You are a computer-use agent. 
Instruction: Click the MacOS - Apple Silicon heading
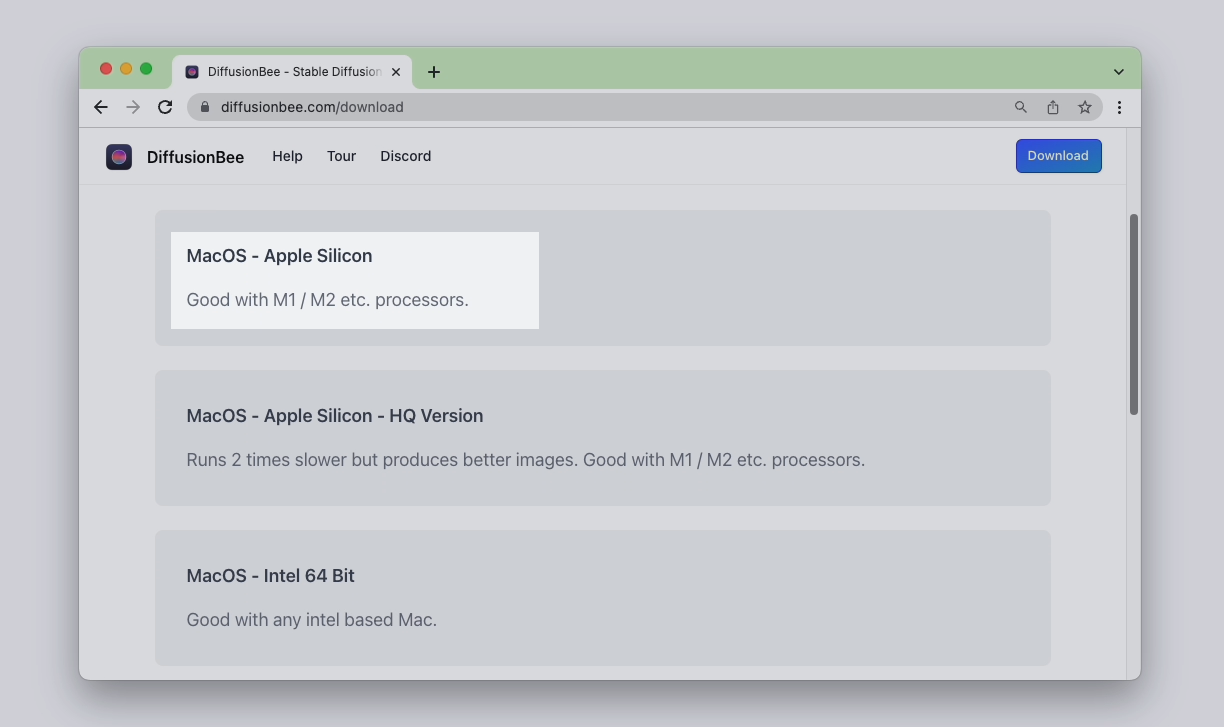[x=279, y=256]
